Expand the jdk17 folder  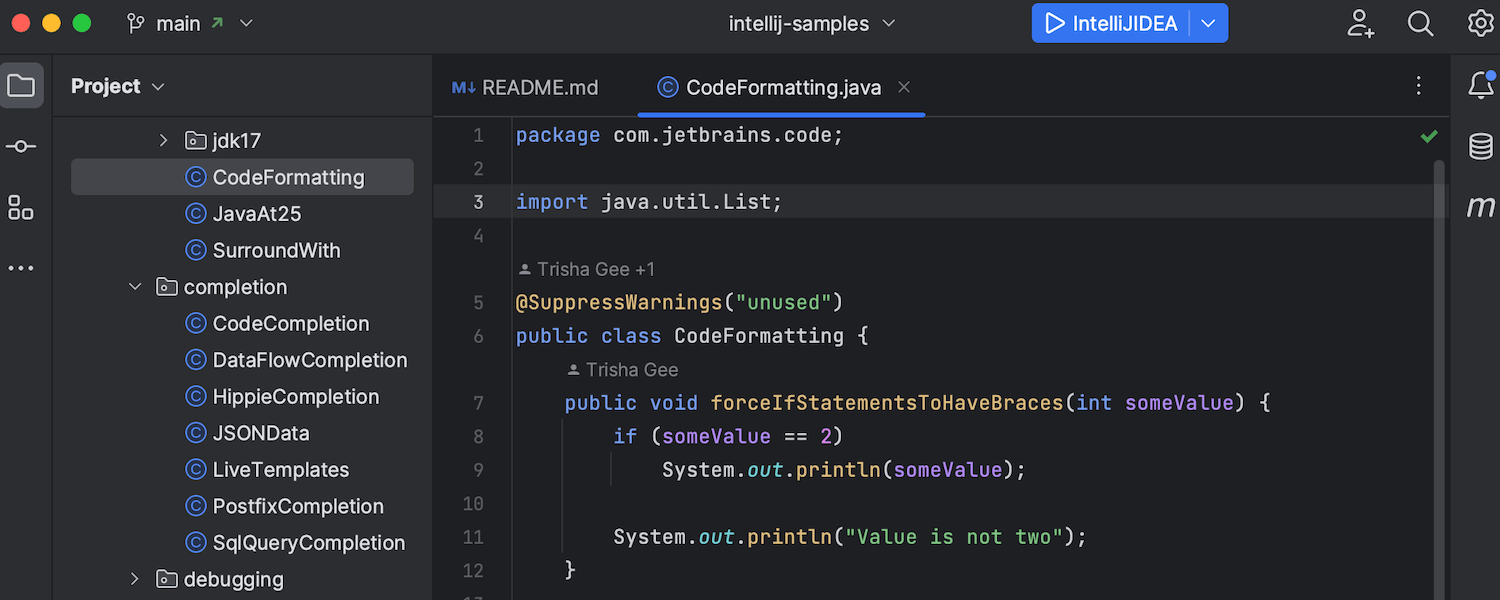pos(163,140)
